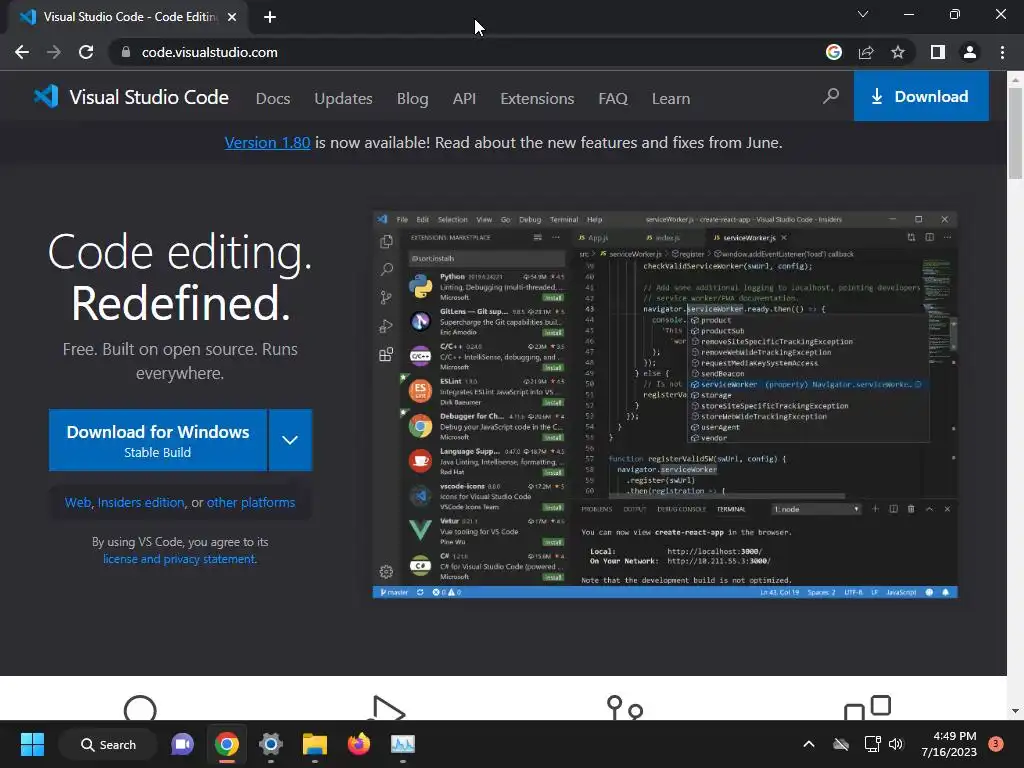Open the Version 1.80 link
1024x768 pixels.
[x=267, y=142]
